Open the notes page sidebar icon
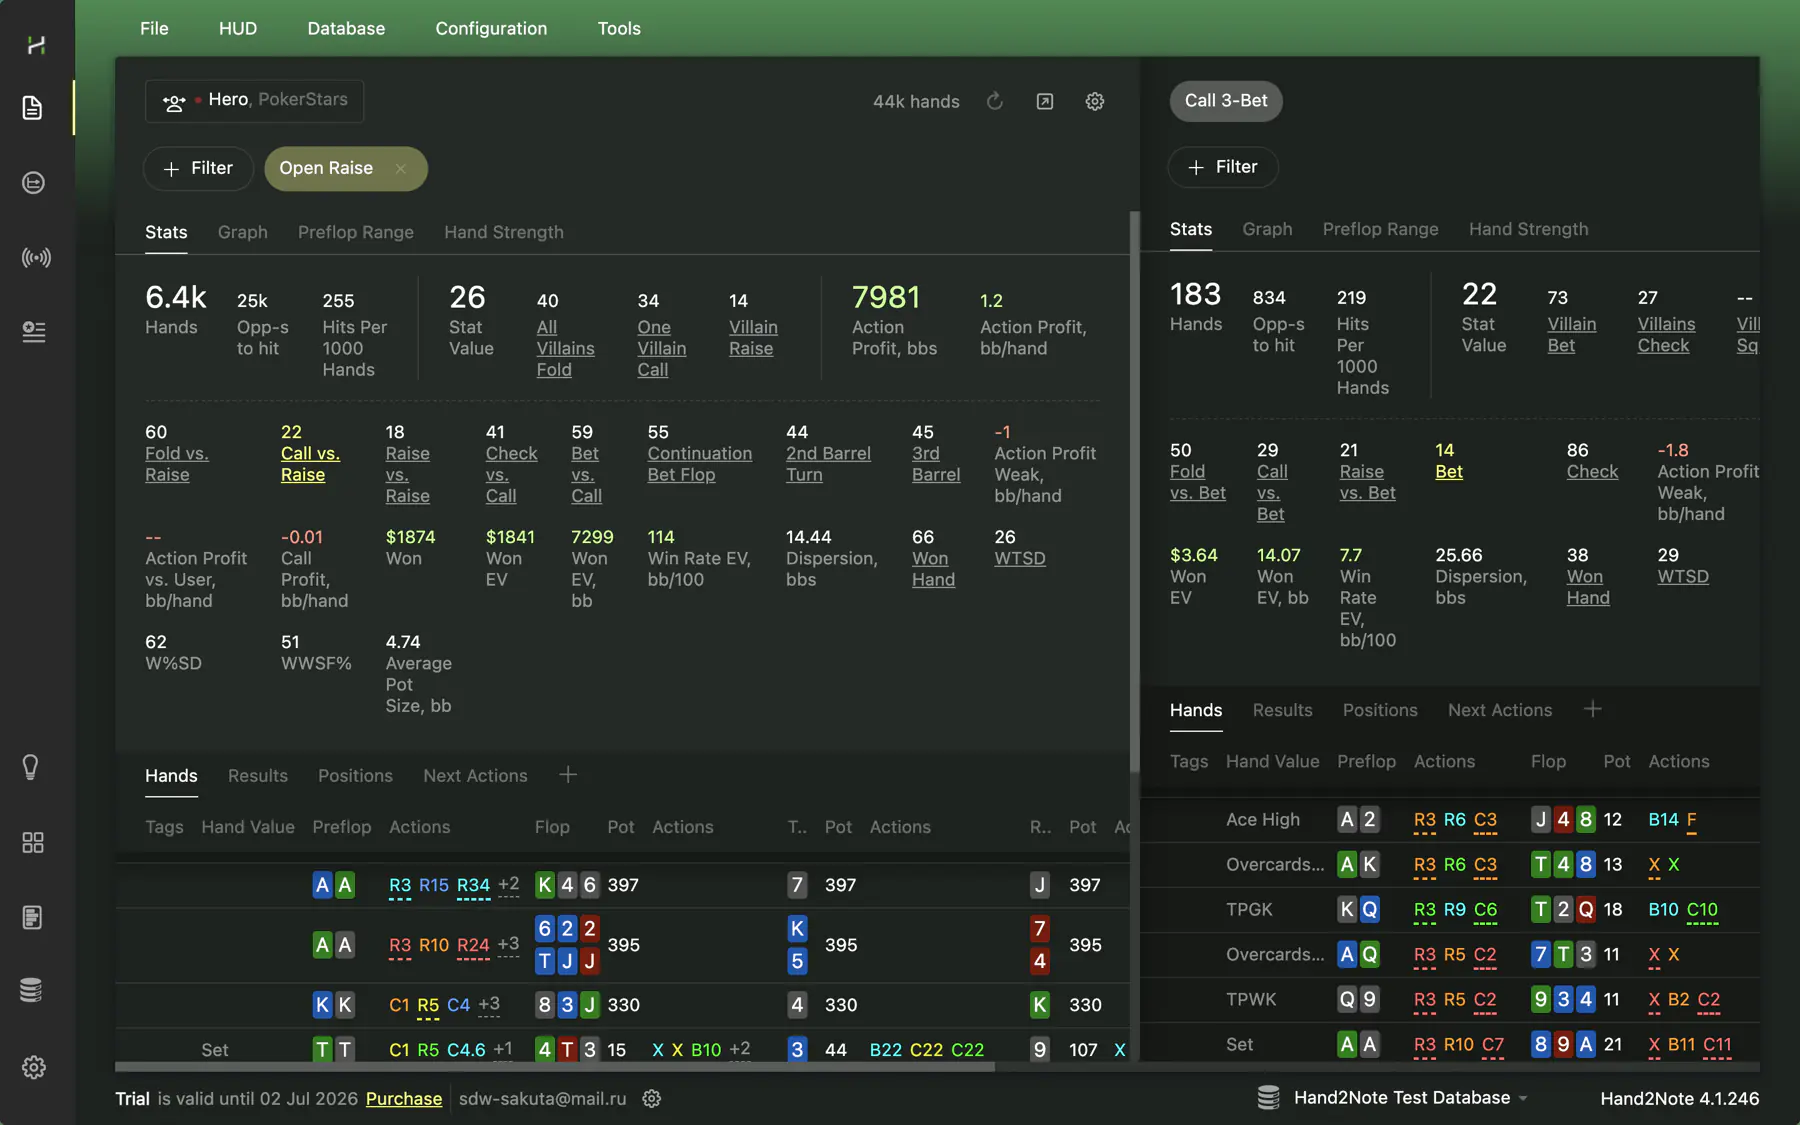Image resolution: width=1800 pixels, height=1125 pixels. (32, 917)
